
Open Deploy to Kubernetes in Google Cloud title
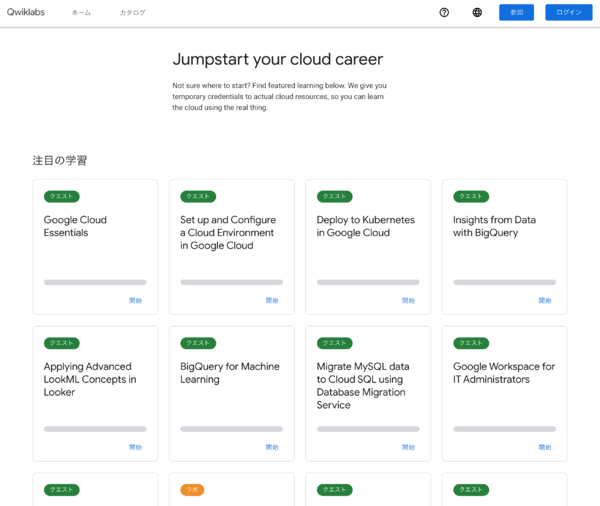365,226
